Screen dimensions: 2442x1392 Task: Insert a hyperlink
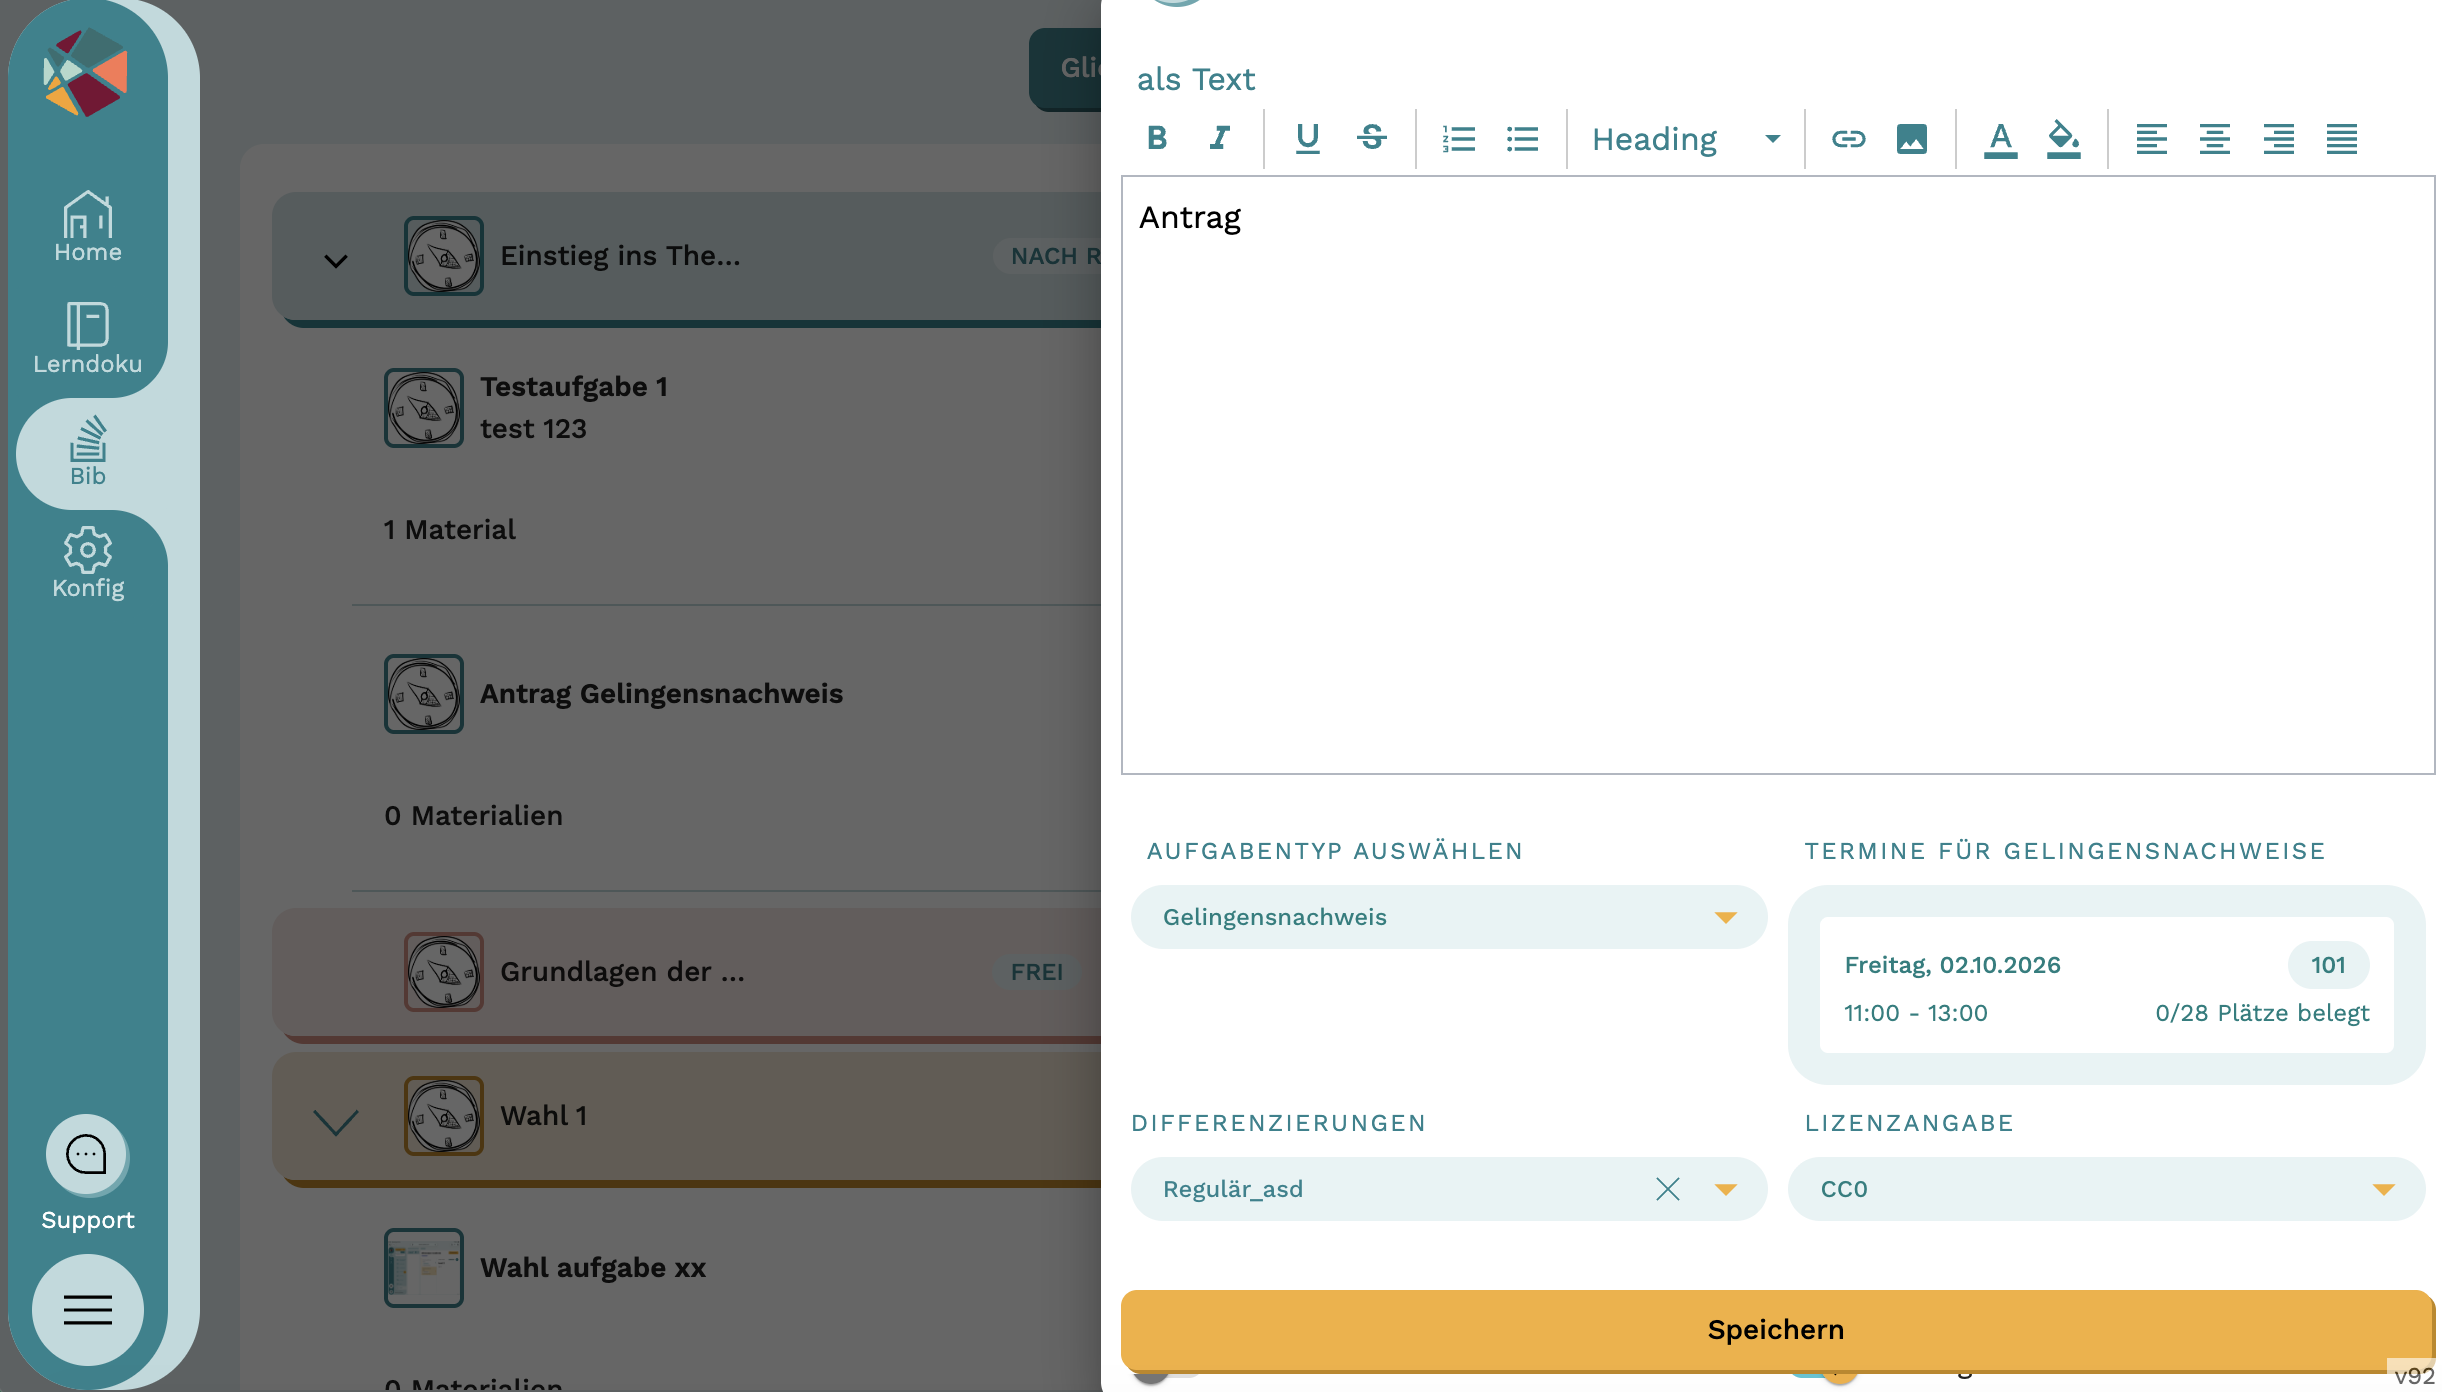1848,138
